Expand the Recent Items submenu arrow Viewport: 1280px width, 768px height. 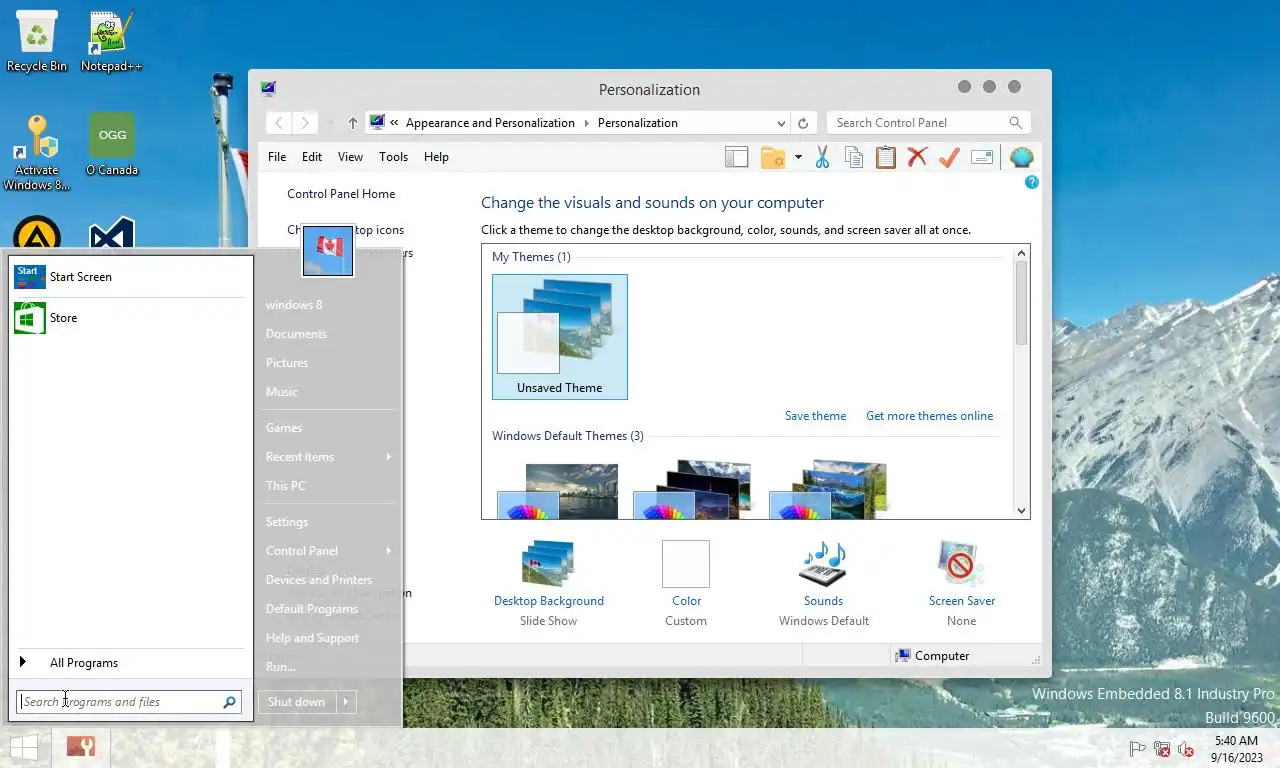click(x=388, y=457)
